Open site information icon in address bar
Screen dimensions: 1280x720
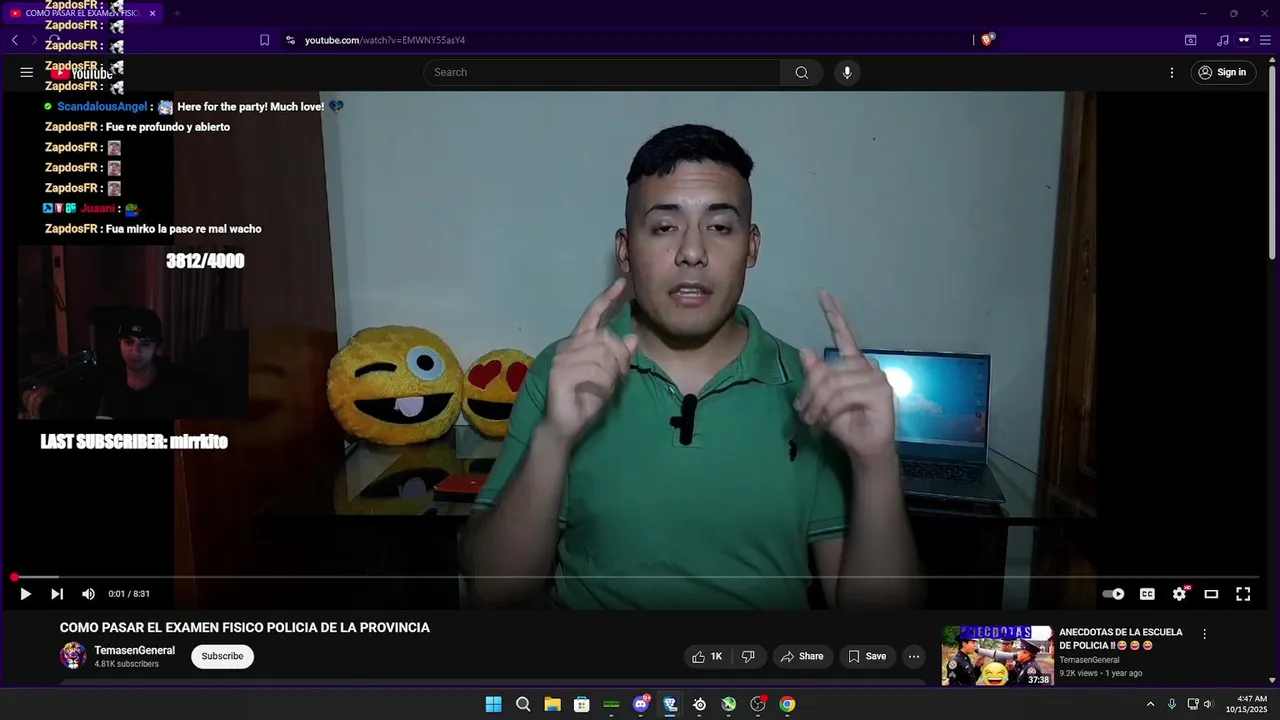[290, 40]
